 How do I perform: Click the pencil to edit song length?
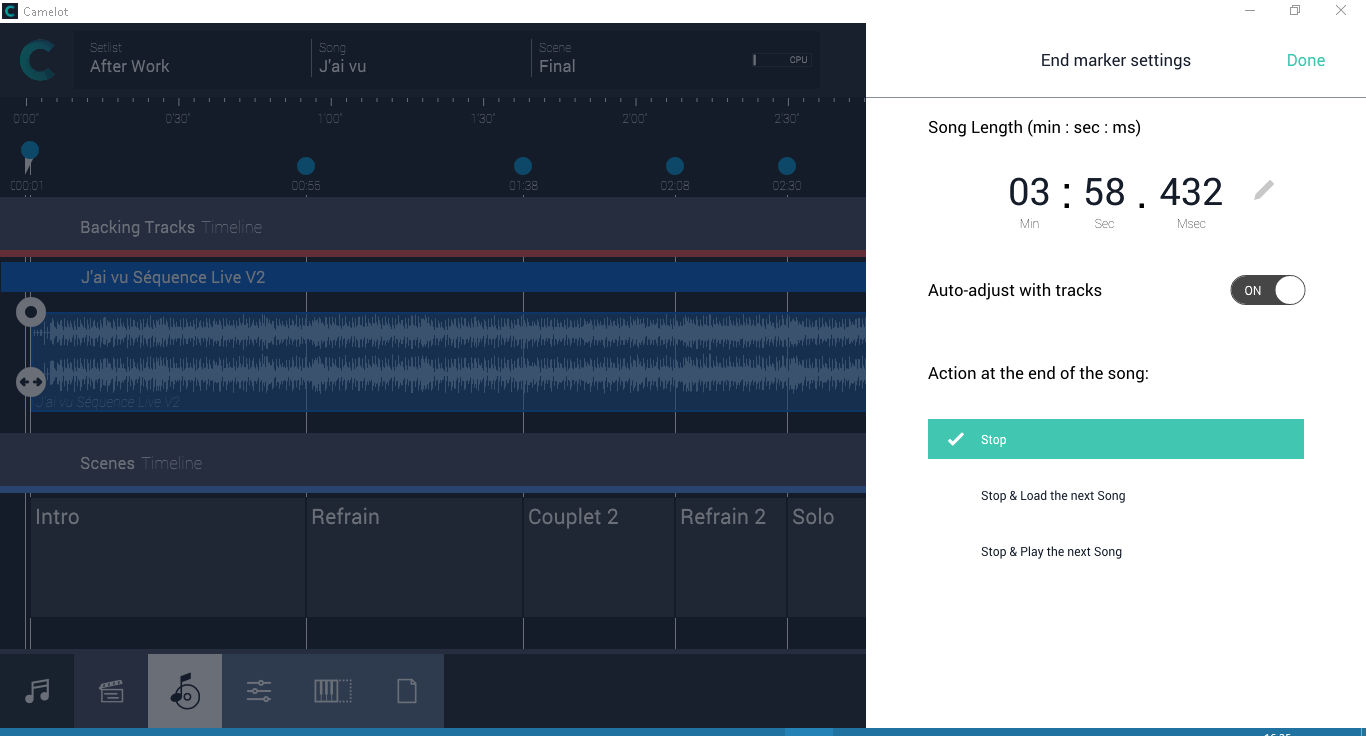point(1264,190)
